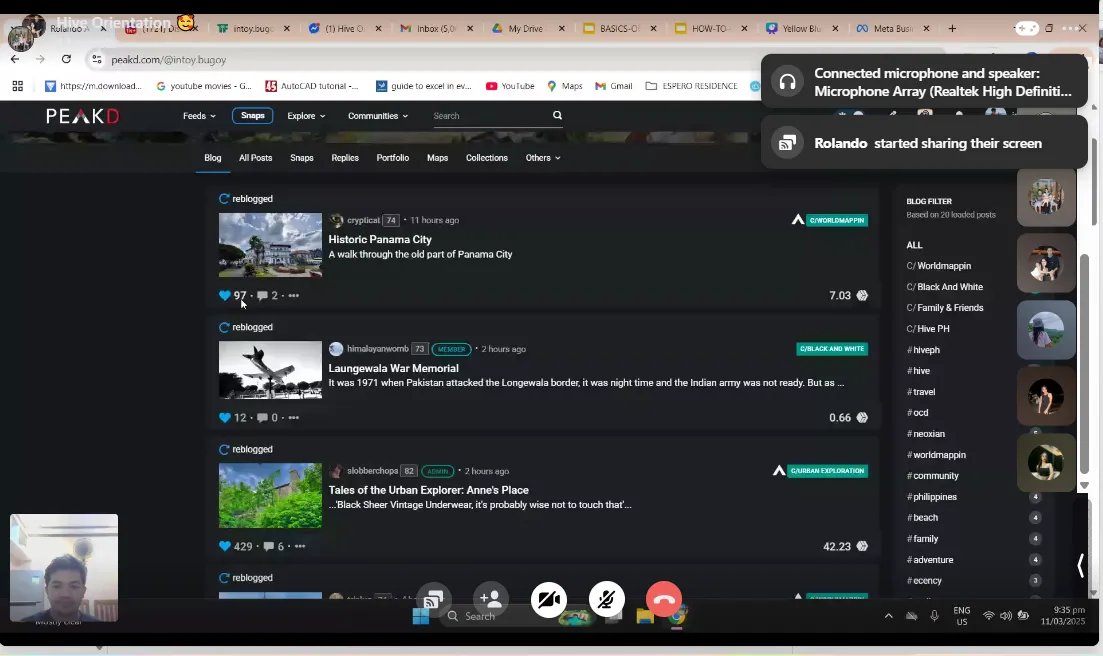Open the Historic Panama City thumbnail
The width and height of the screenshot is (1103, 656).
[x=270, y=245]
